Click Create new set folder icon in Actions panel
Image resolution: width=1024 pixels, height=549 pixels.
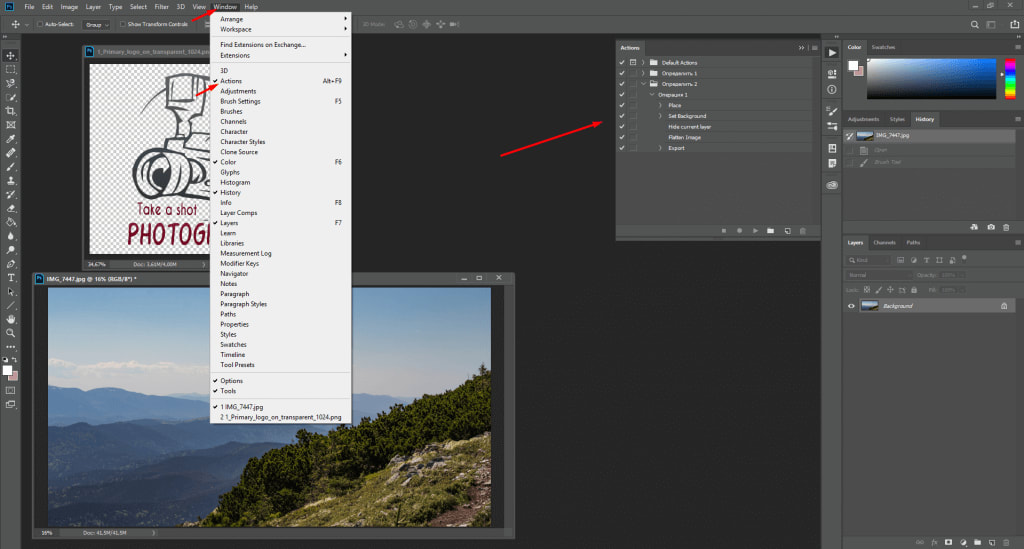click(x=771, y=231)
